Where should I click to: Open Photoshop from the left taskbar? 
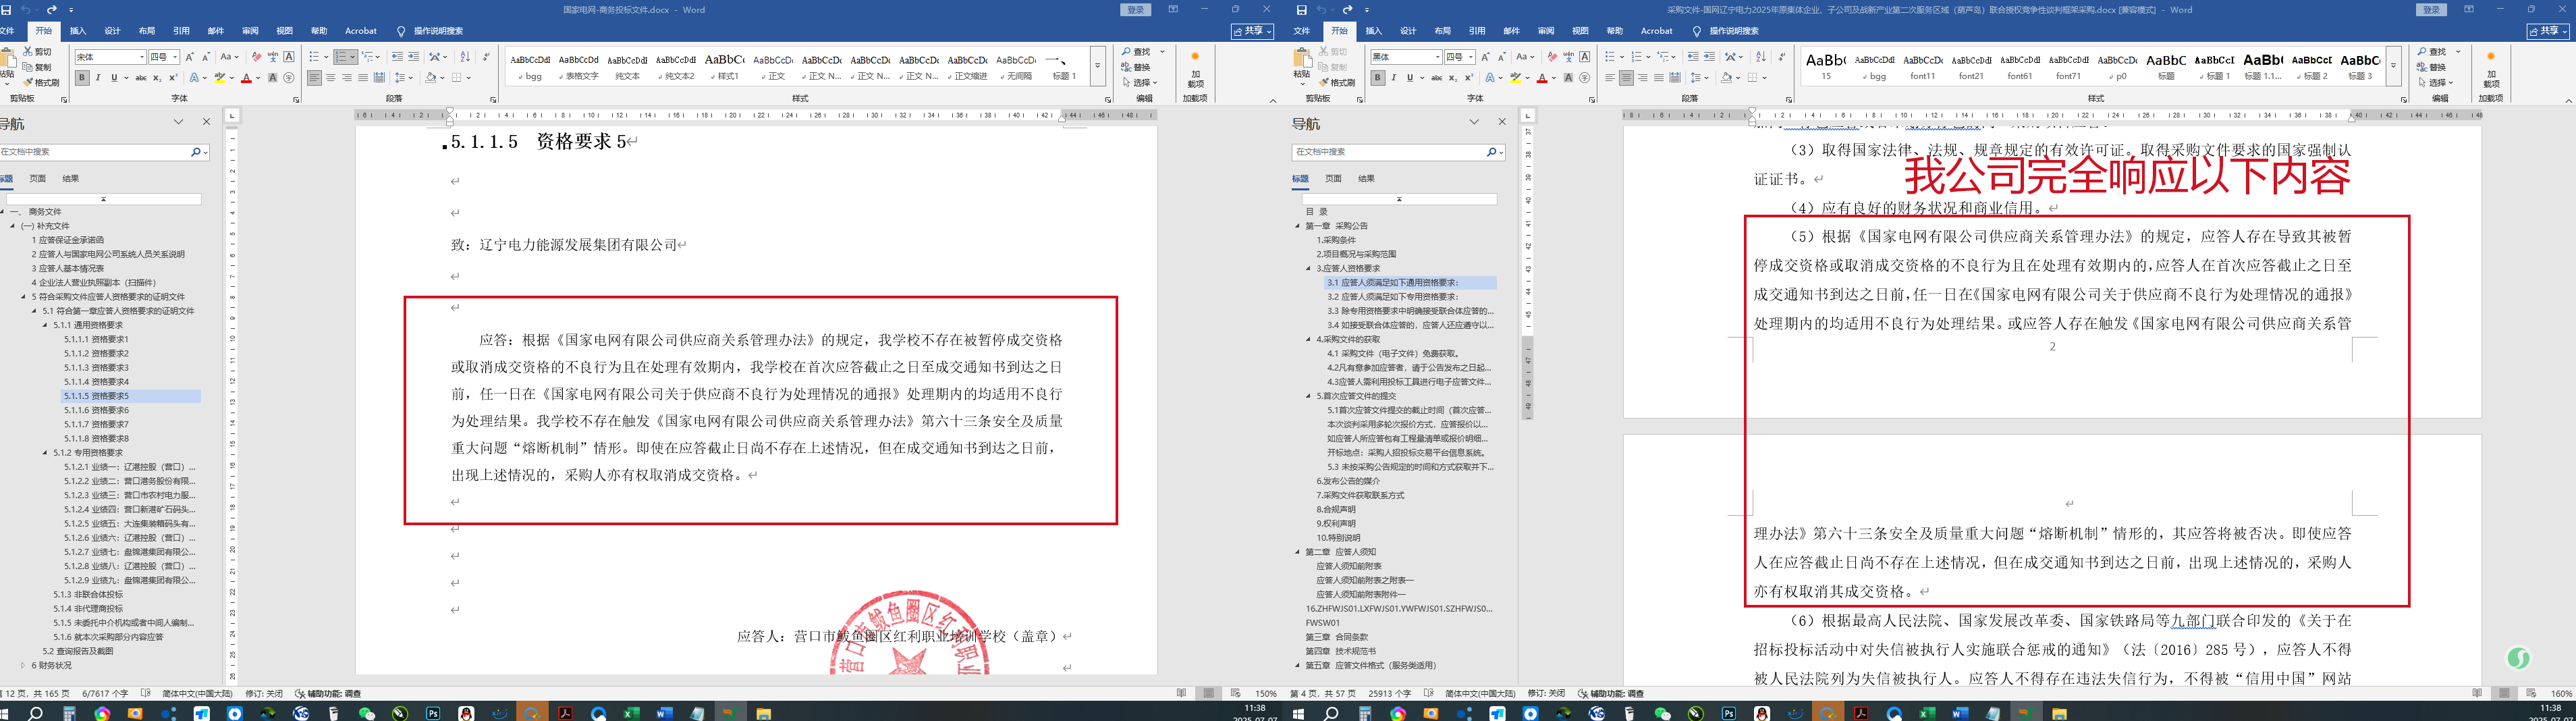click(433, 713)
